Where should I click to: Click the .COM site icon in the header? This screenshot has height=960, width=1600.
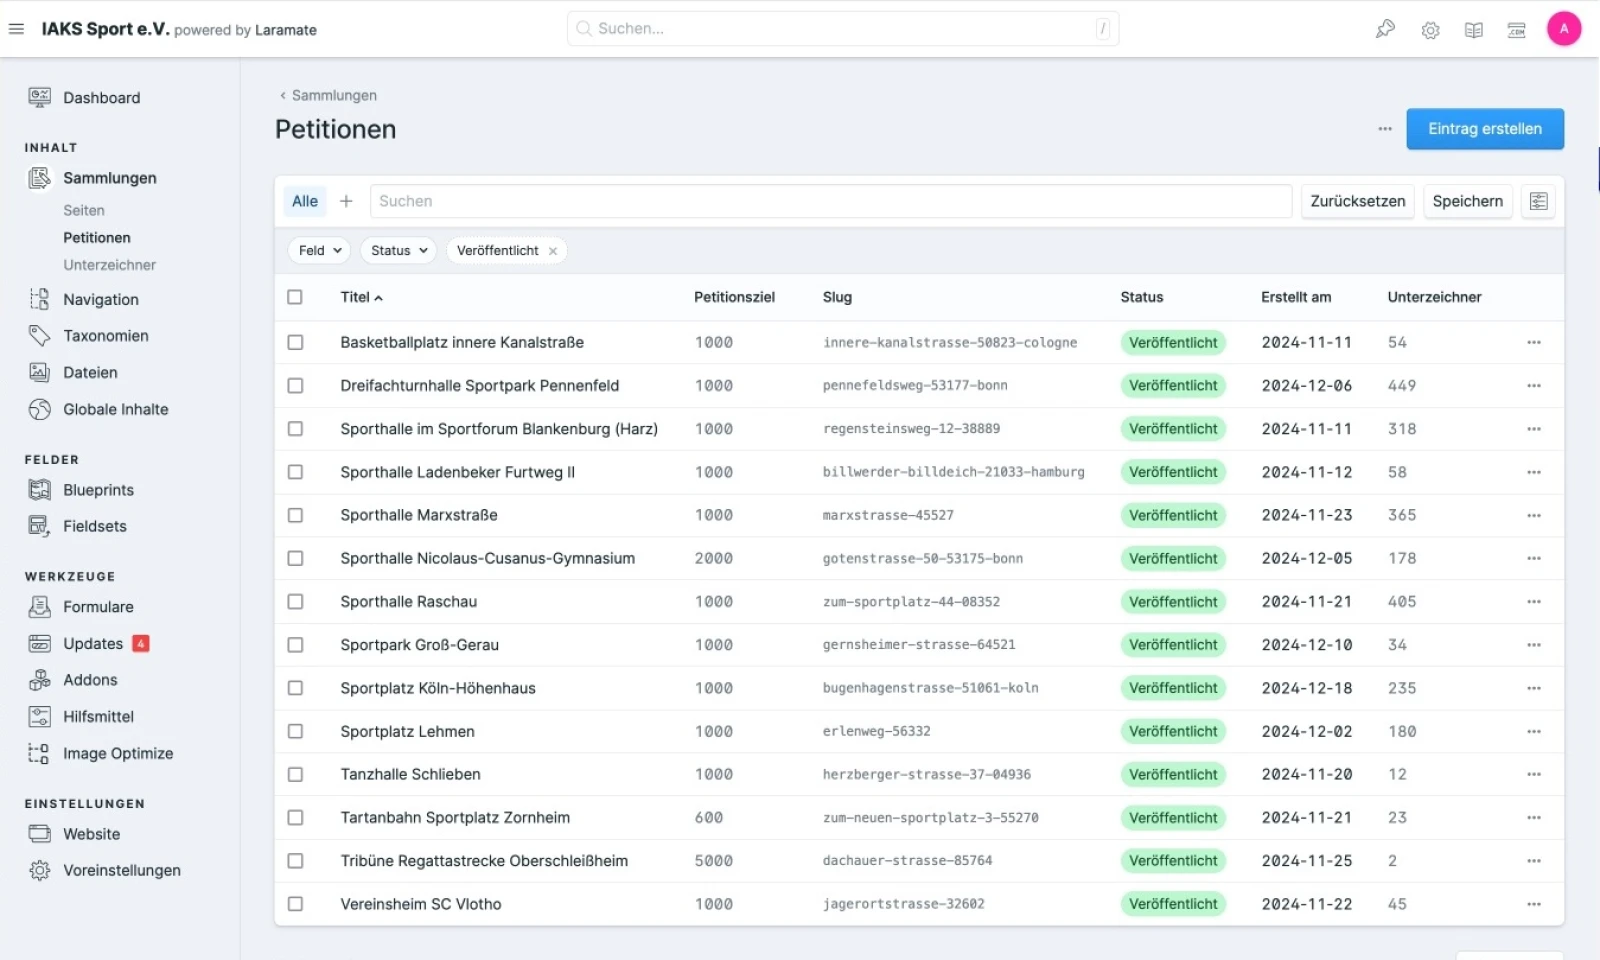pos(1516,30)
